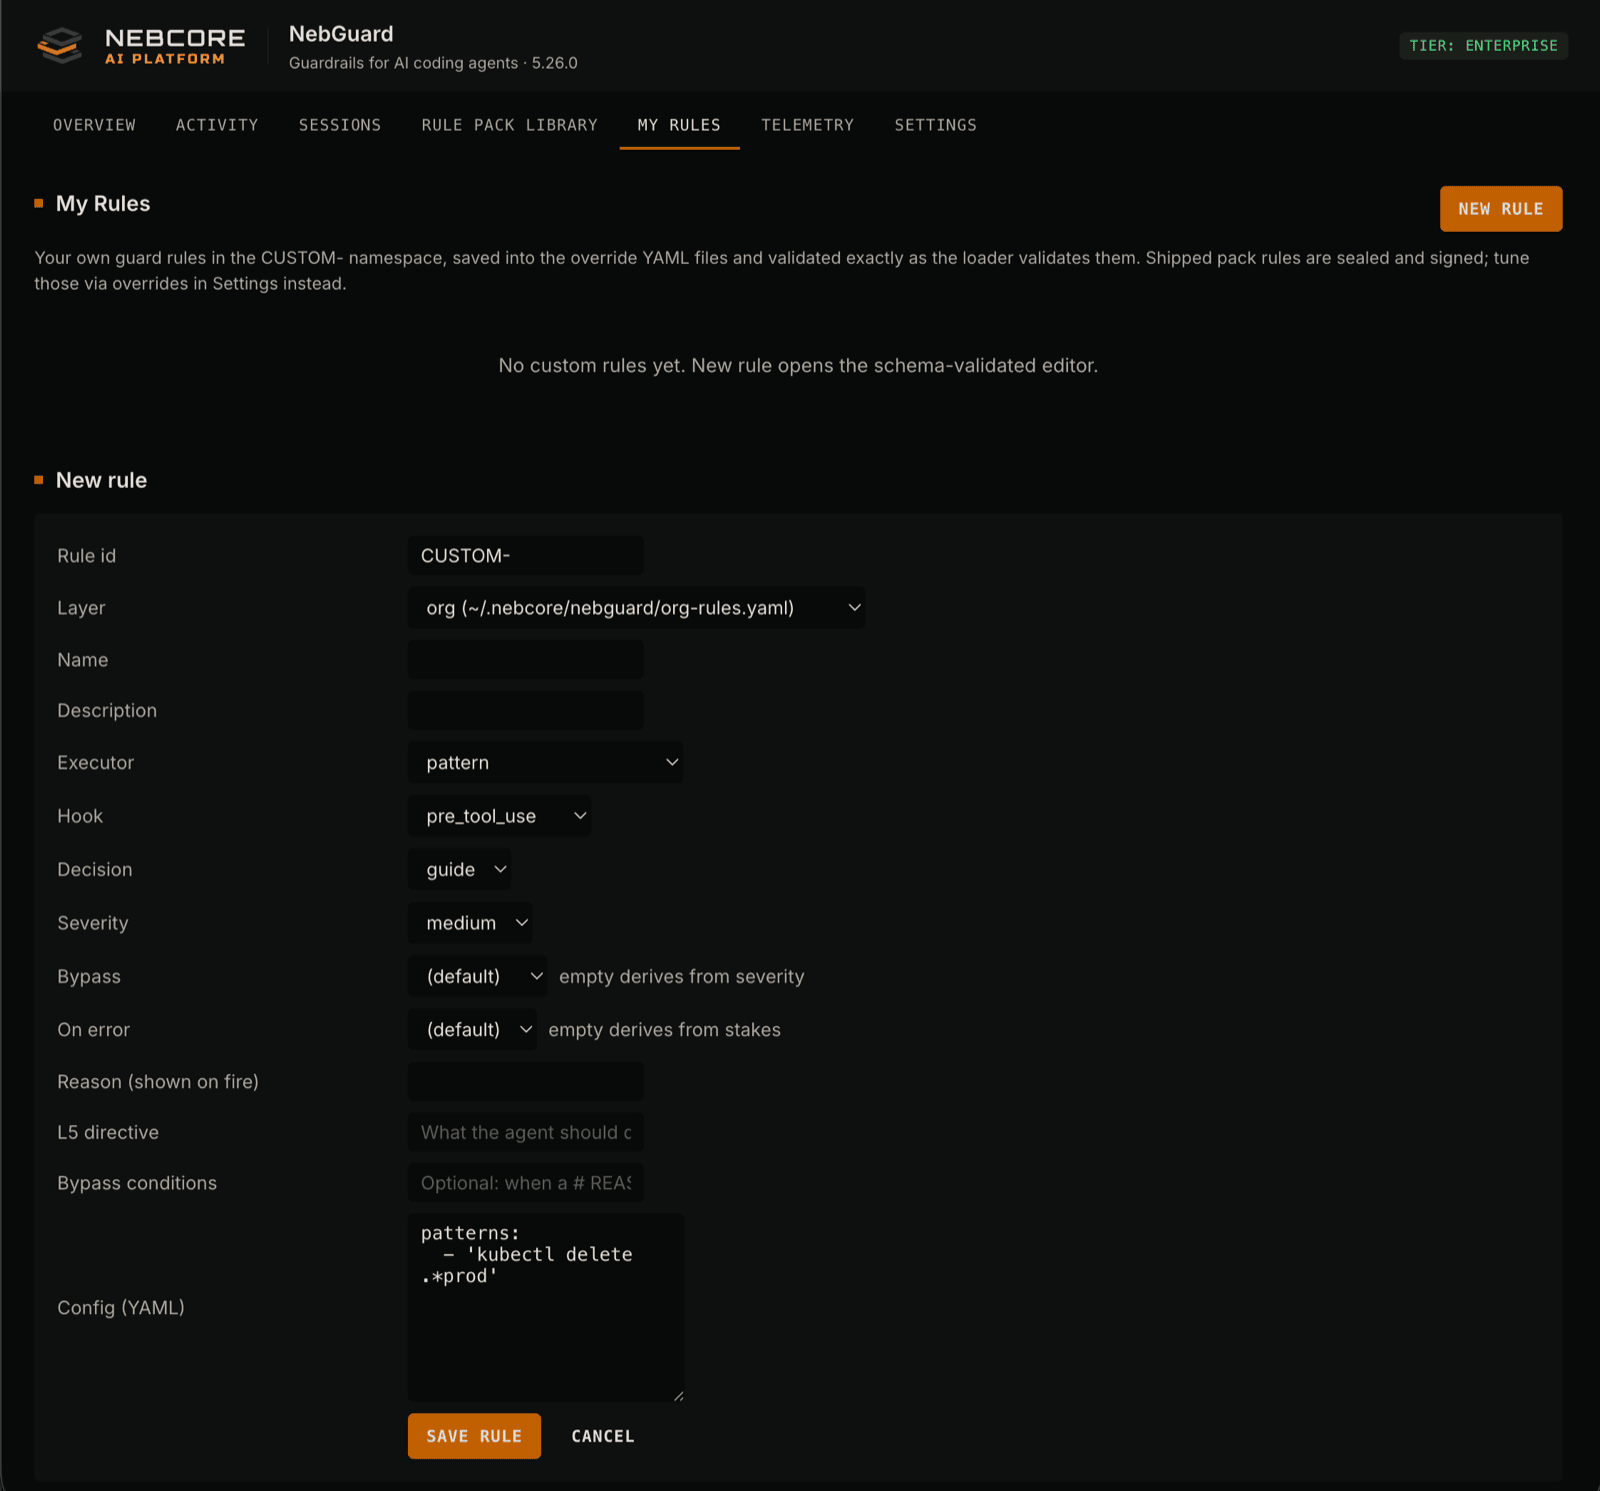The image size is (1600, 1491).
Task: Click the 'Bypass conditions' label
Action: tap(137, 1184)
